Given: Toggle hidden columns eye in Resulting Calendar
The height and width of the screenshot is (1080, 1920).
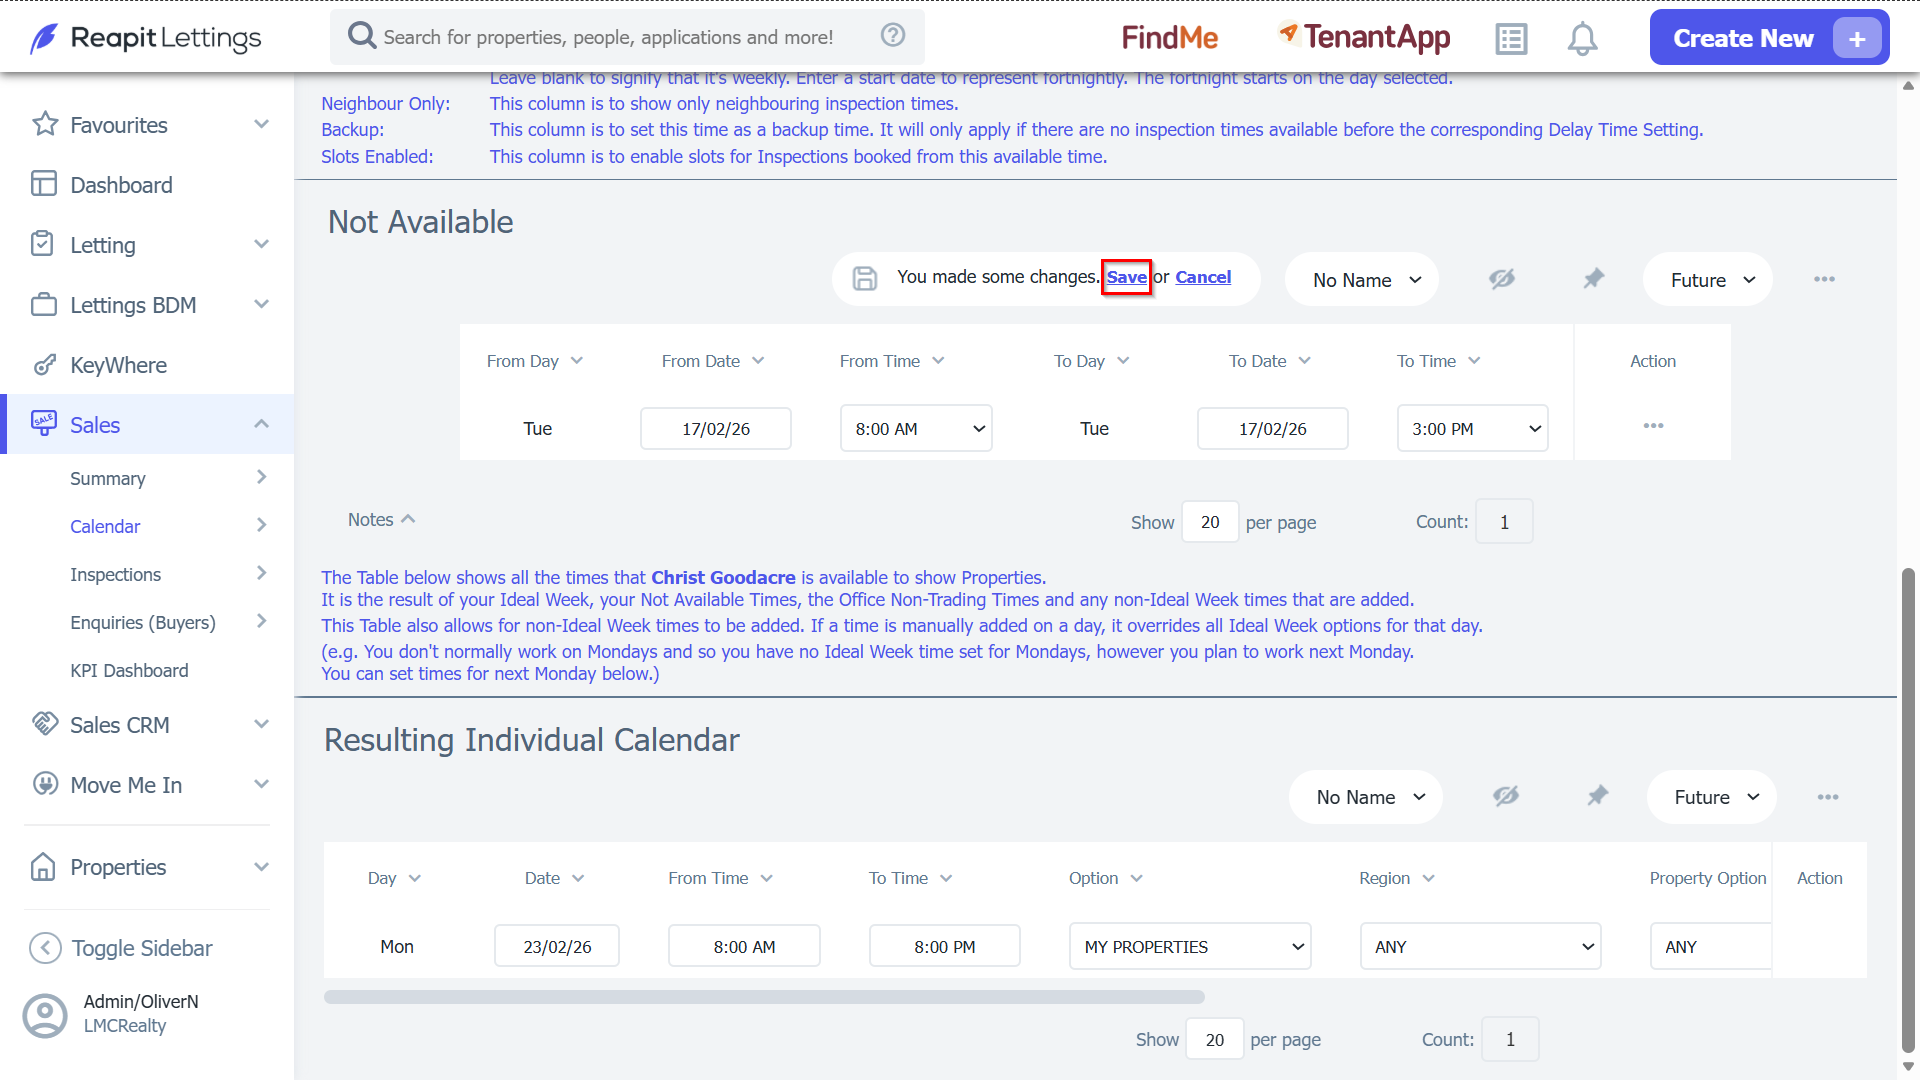Looking at the screenshot, I should (1506, 796).
